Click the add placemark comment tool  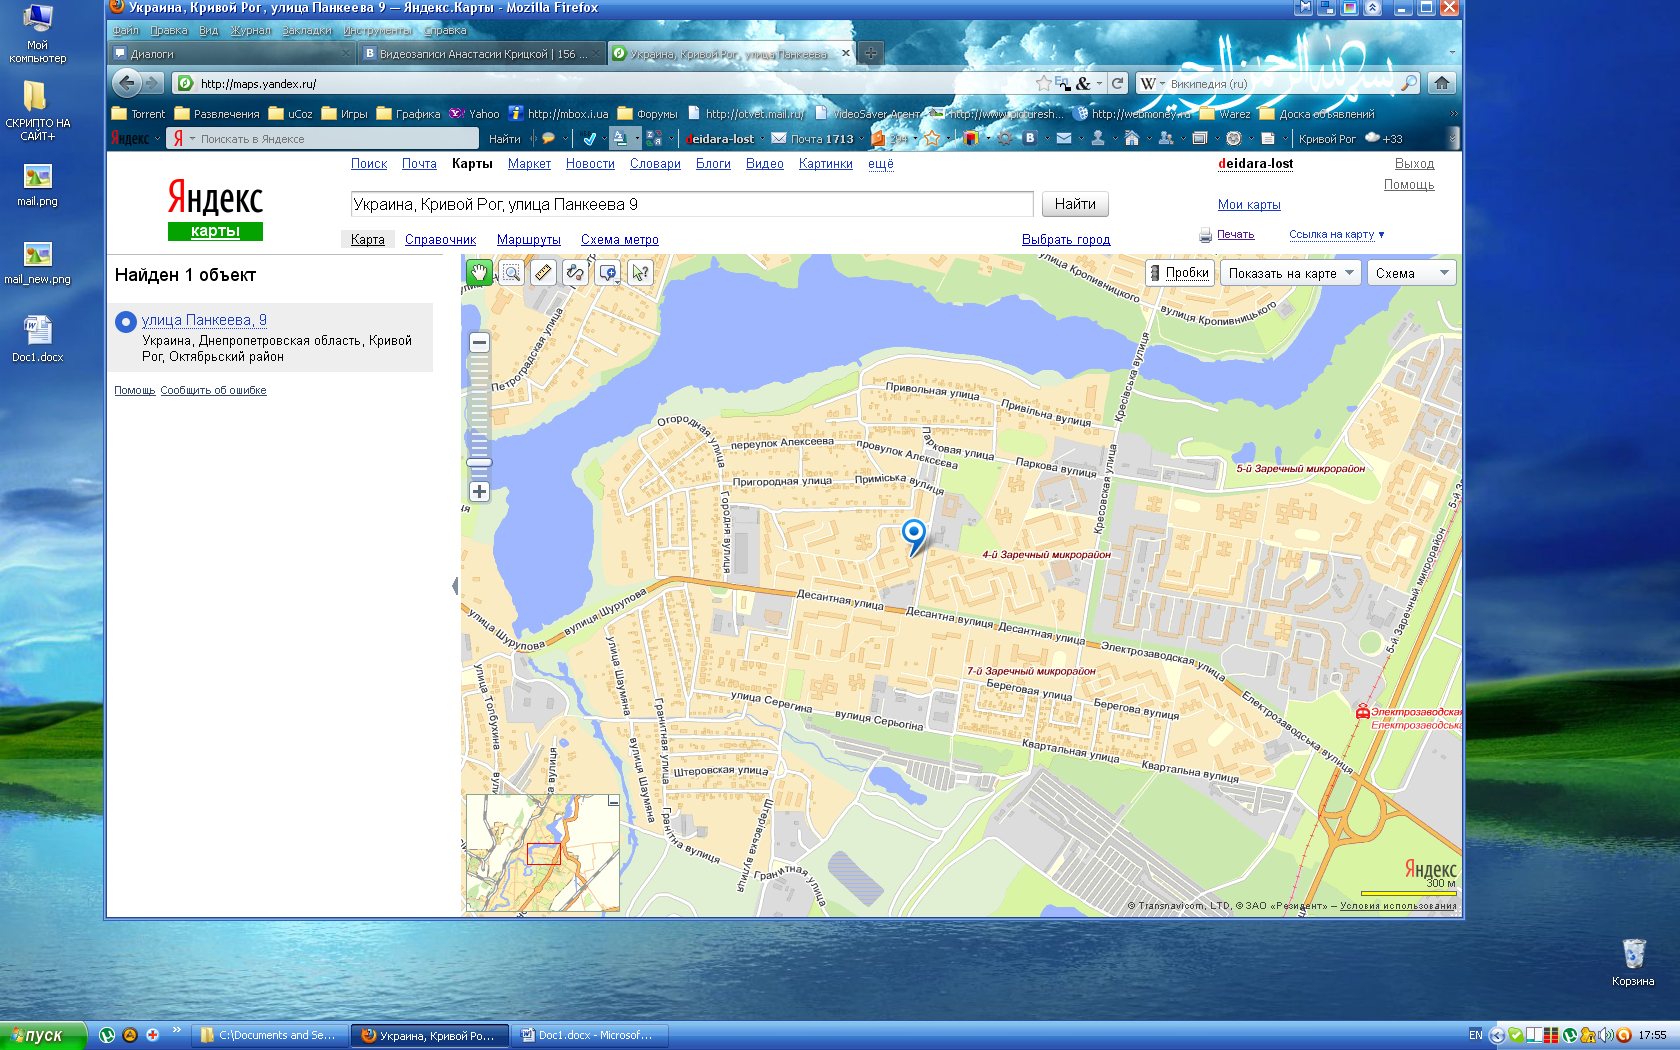tap(608, 272)
